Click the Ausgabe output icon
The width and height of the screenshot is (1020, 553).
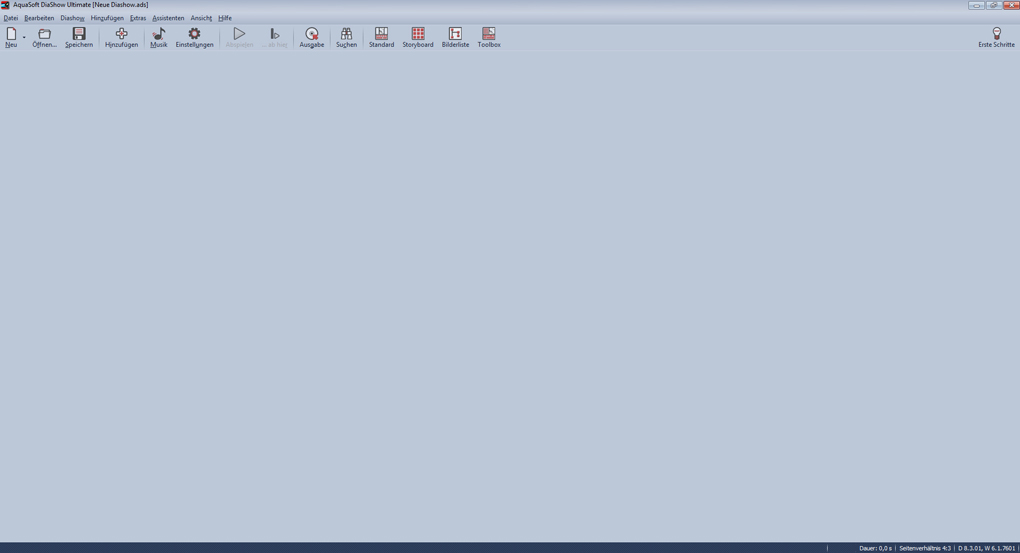311,35
